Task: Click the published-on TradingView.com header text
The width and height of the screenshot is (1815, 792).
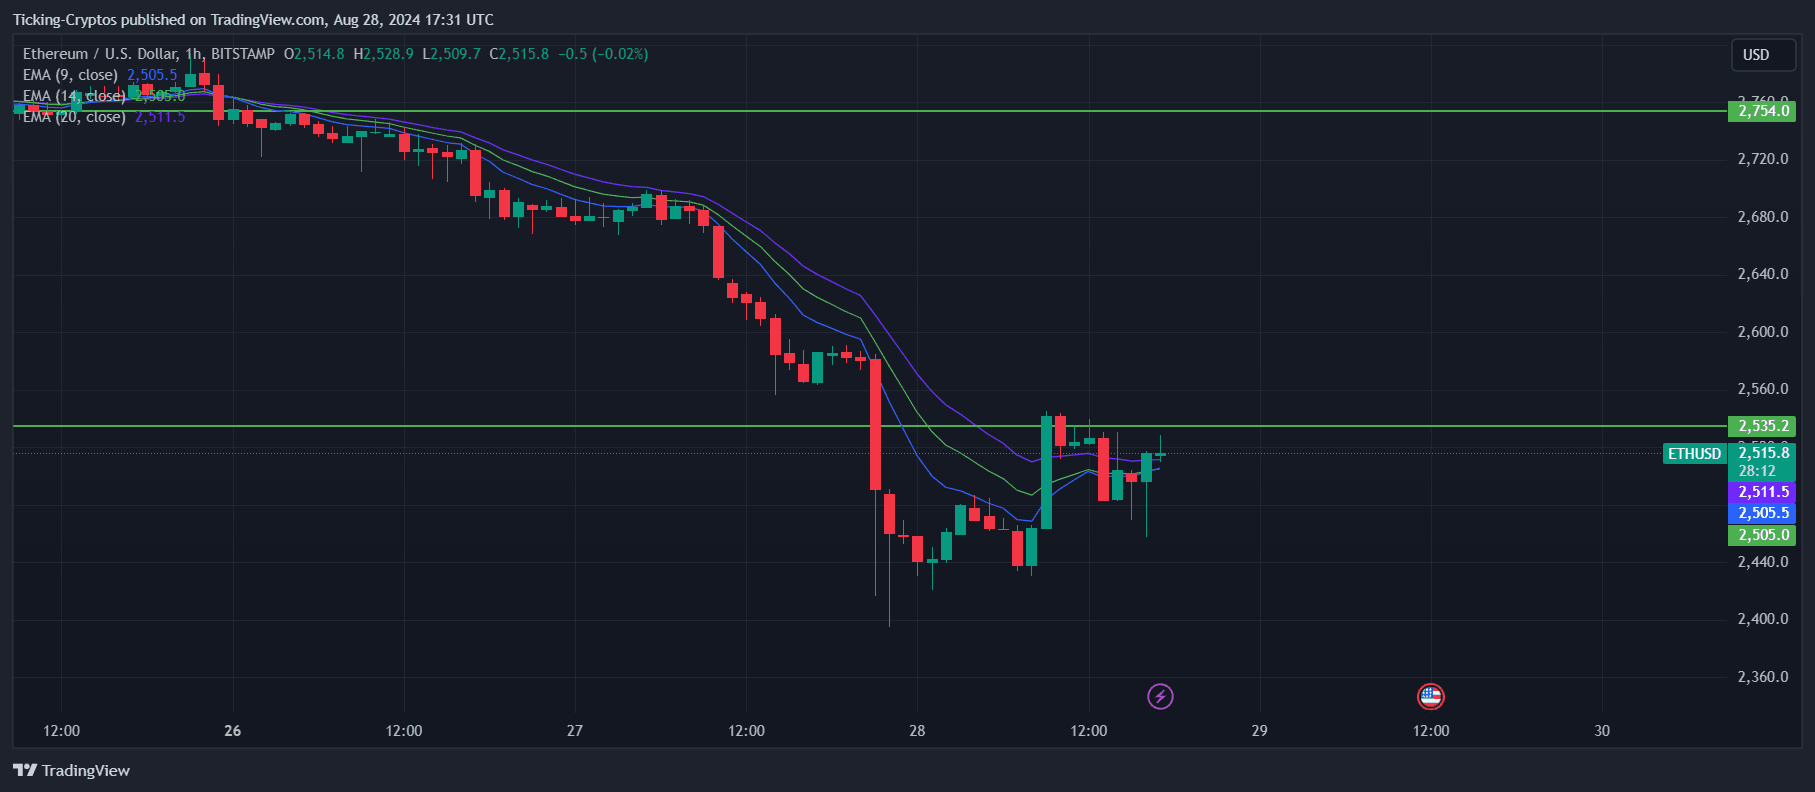Action: point(253,20)
